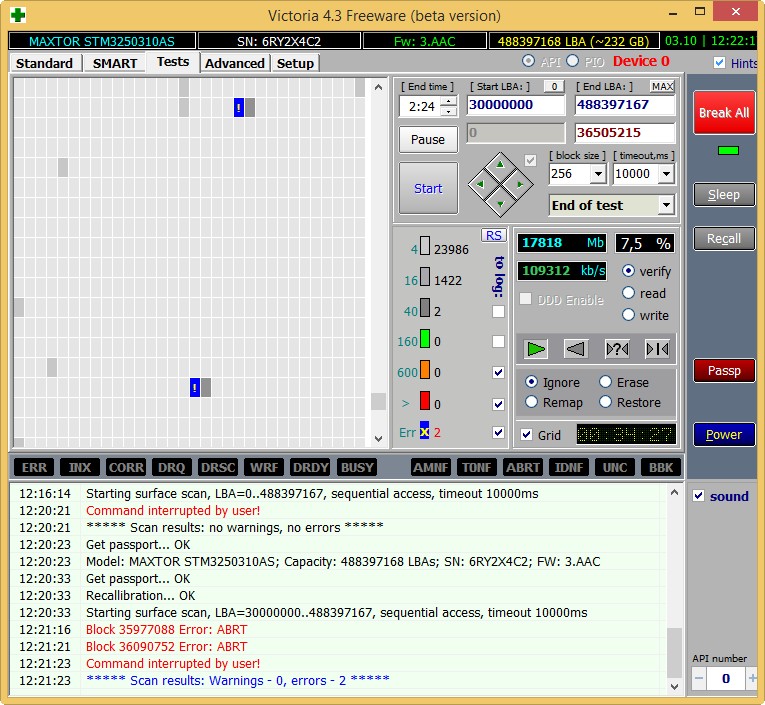Viewport: 765px width, 705px height.
Task: Switch to the SMART tab
Action: (115, 63)
